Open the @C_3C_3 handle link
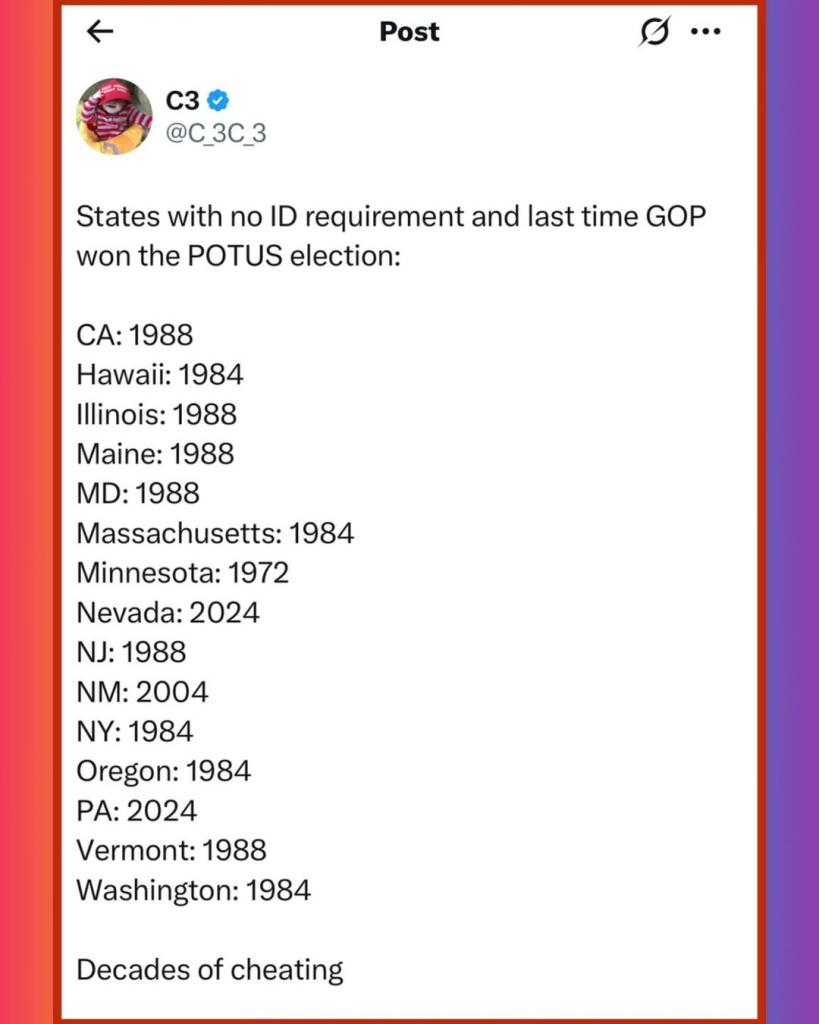The image size is (819, 1024). 215,133
